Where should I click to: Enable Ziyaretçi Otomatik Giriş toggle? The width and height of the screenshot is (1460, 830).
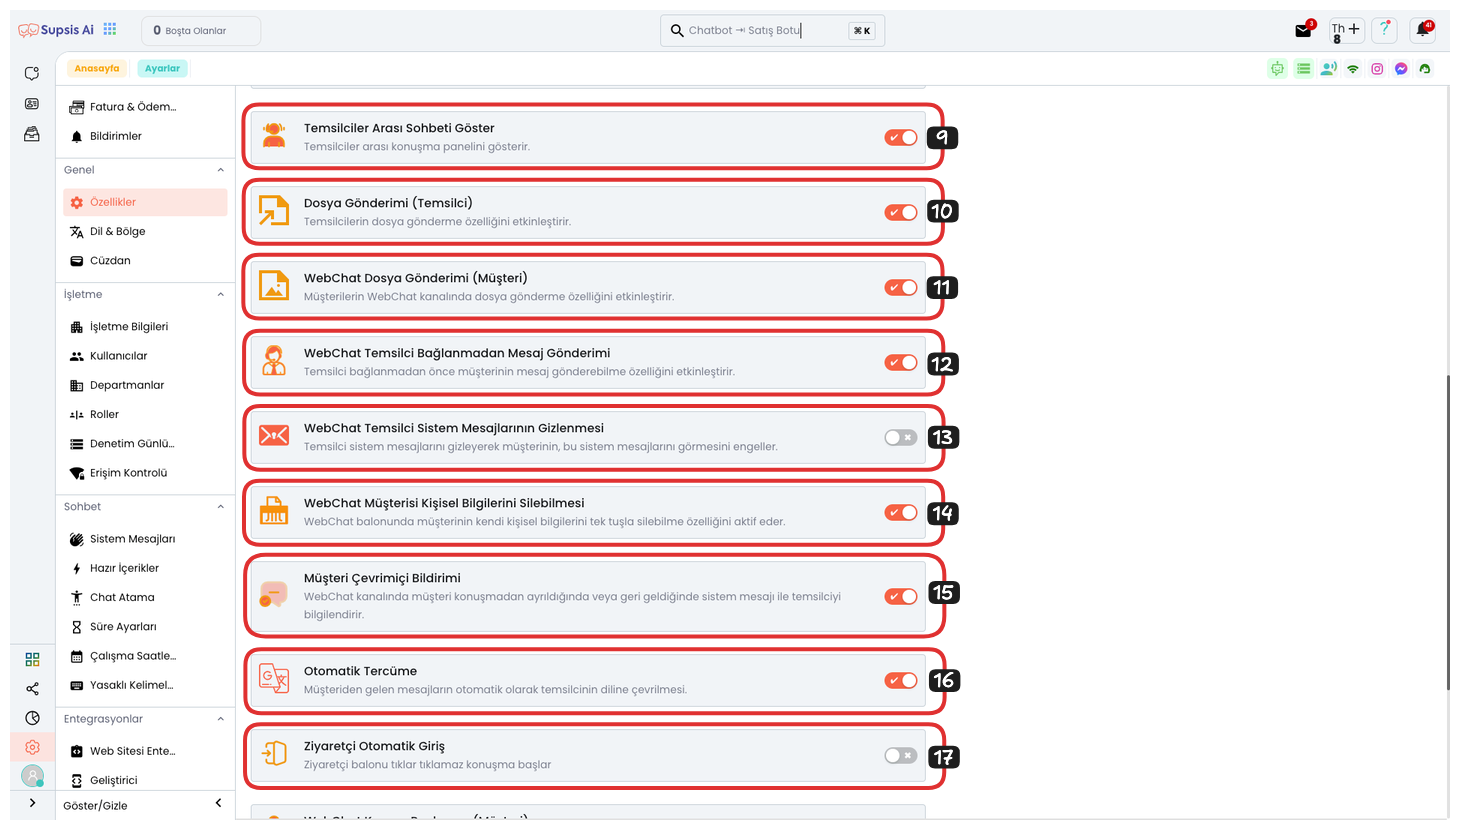pos(901,755)
